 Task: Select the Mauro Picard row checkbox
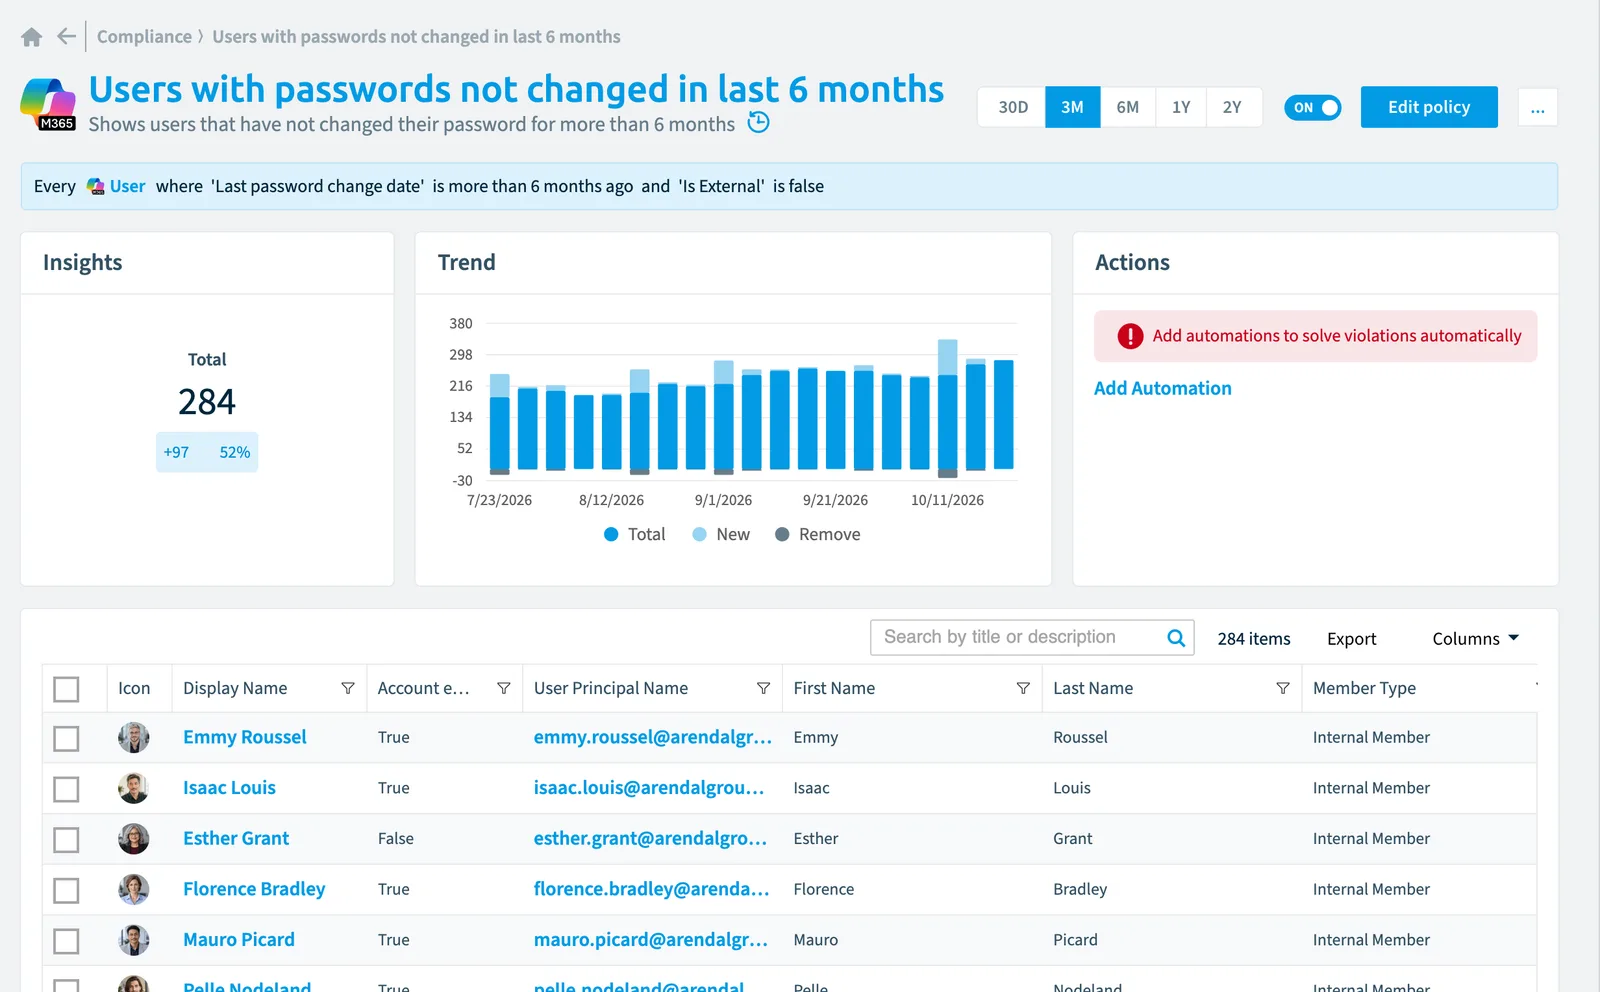tap(66, 941)
